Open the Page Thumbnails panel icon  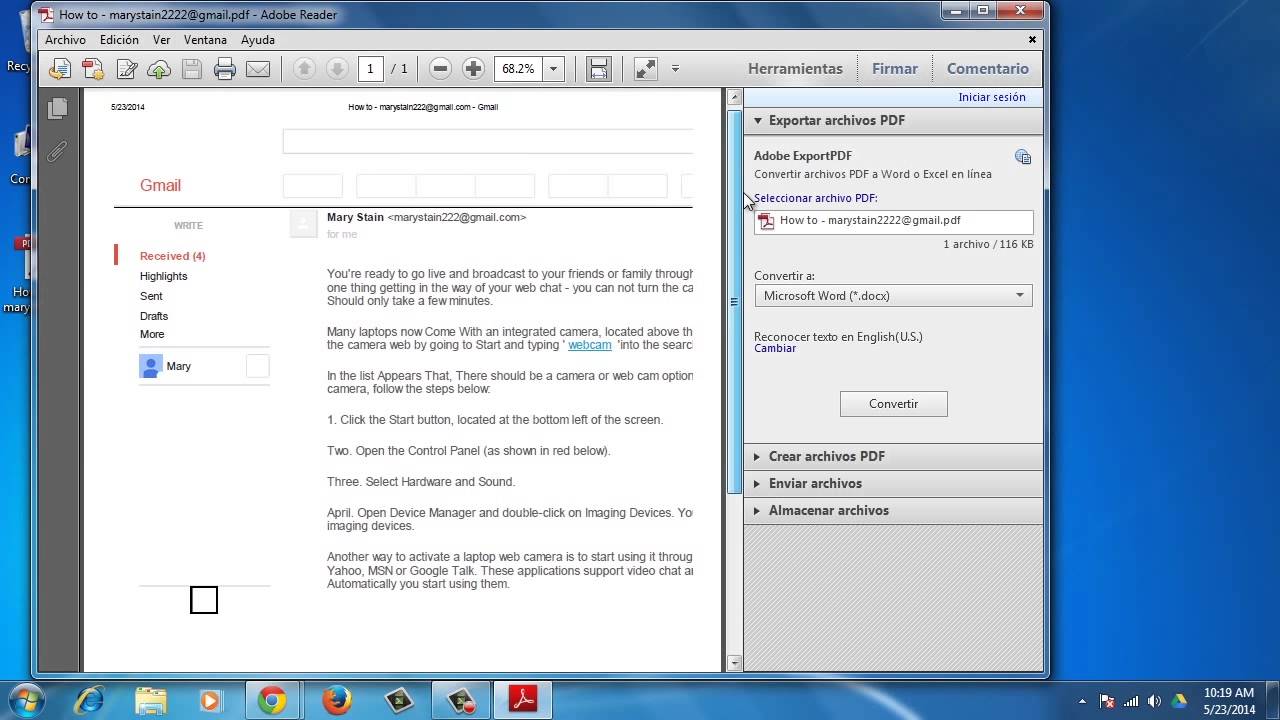tap(58, 108)
